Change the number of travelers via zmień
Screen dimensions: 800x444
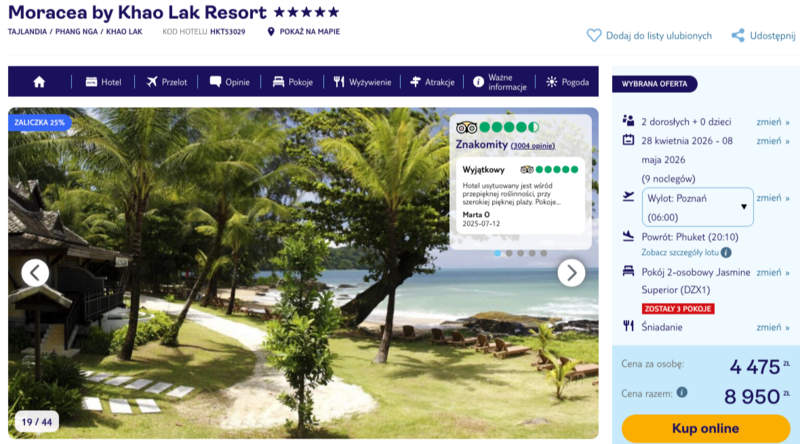click(x=773, y=122)
